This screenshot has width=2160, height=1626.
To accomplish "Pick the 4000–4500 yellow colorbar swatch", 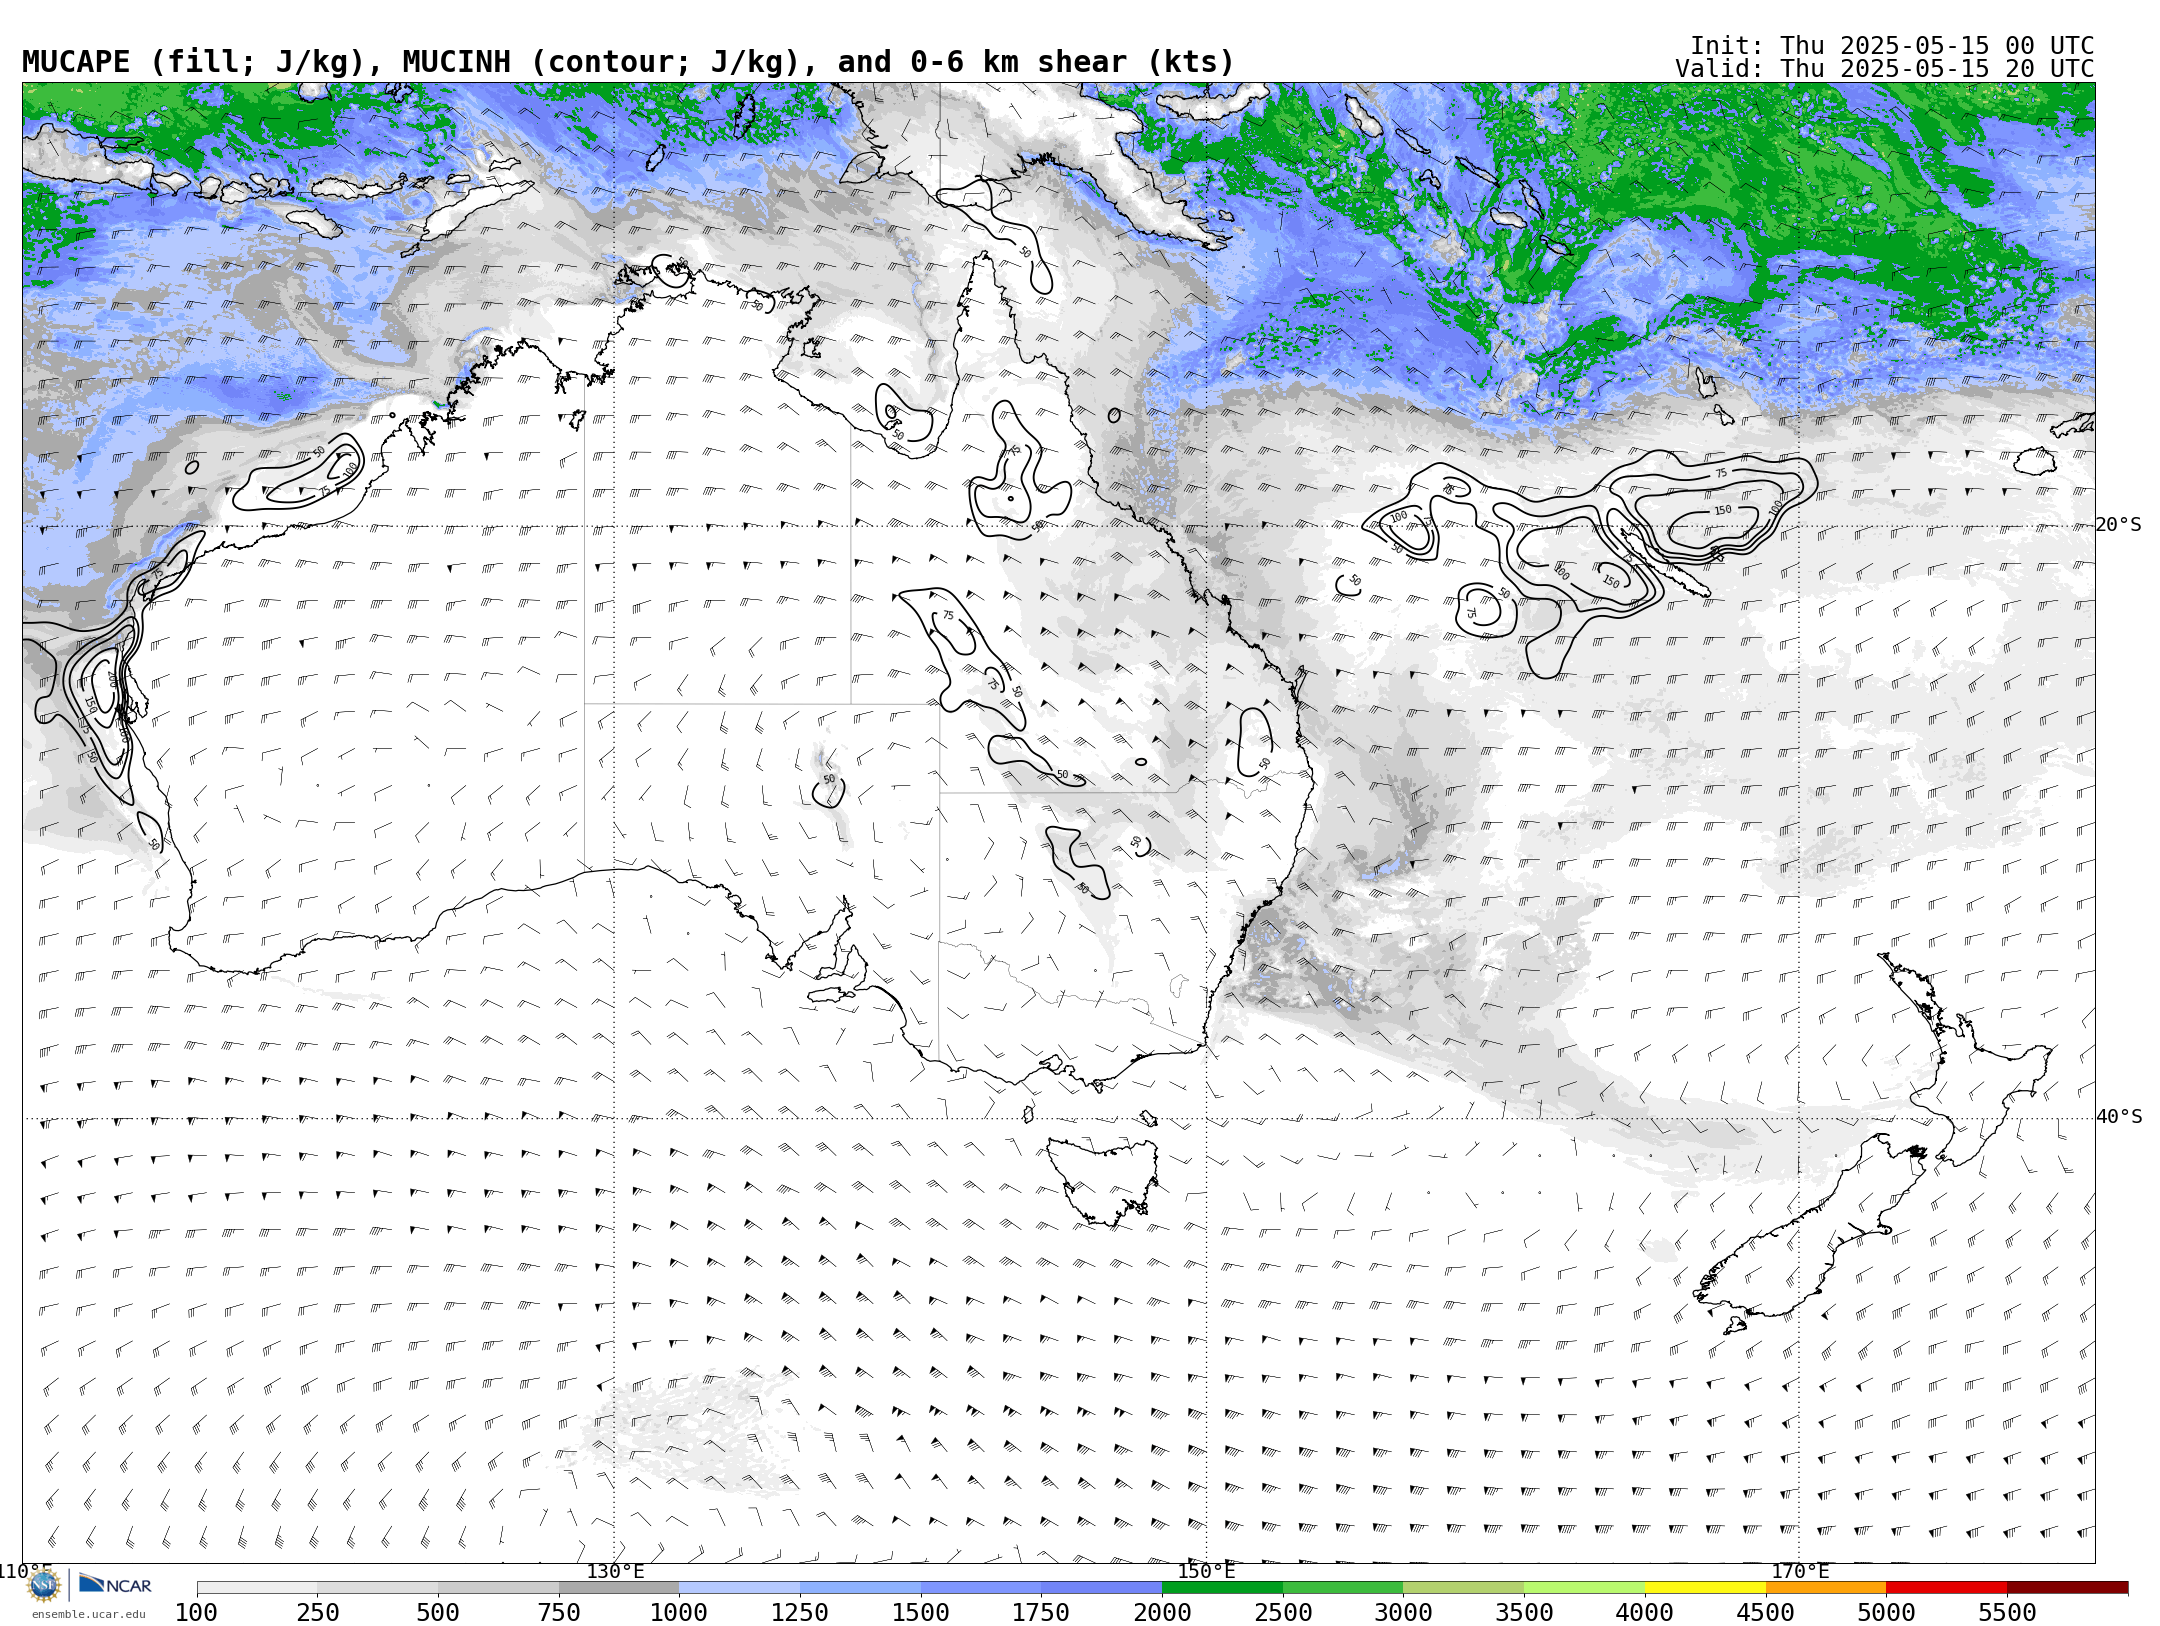I will [1705, 1588].
